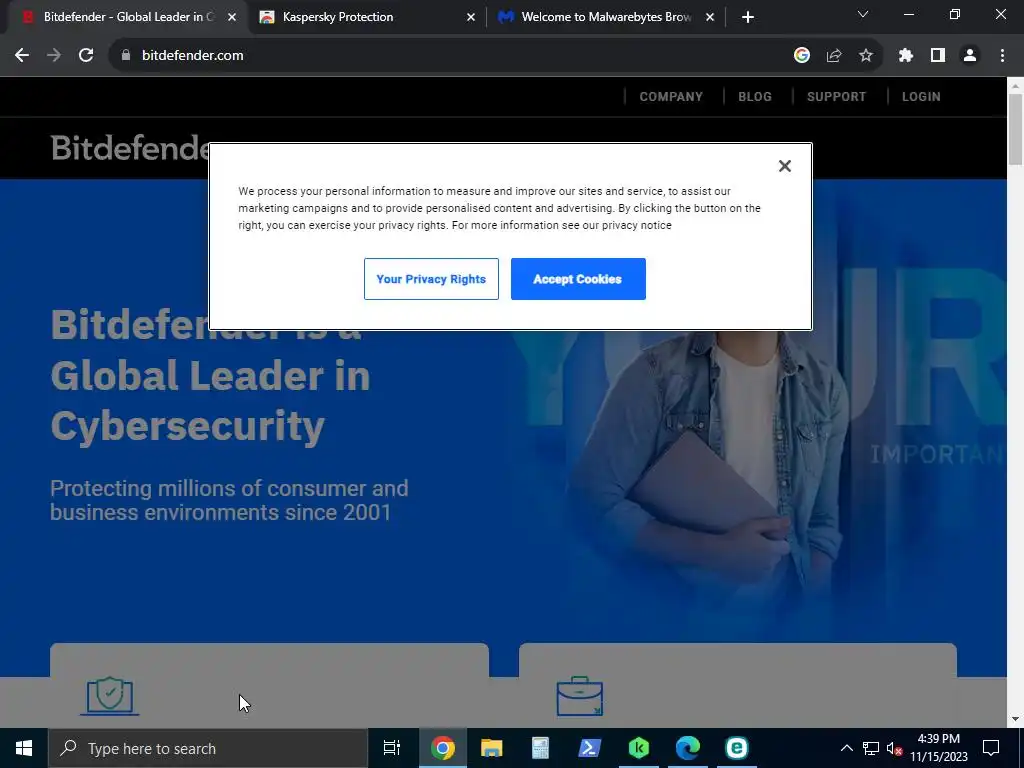The image size is (1024, 768).
Task: Click the muted volume tray icon
Action: (x=894, y=748)
